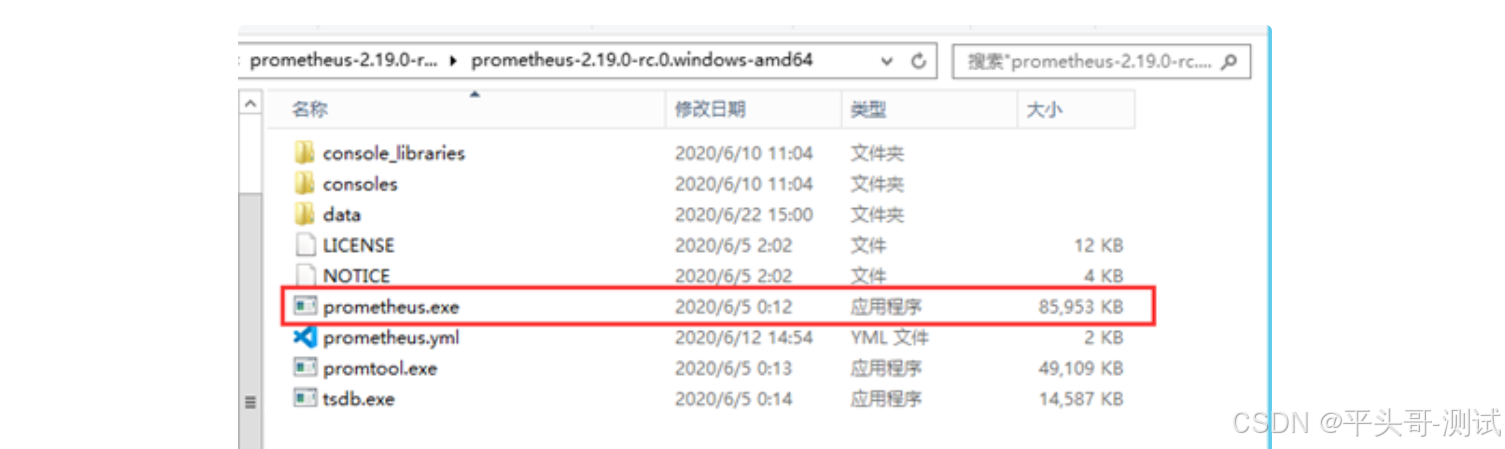Select the tsdb.exe file name
1505x449 pixels.
click(359, 398)
